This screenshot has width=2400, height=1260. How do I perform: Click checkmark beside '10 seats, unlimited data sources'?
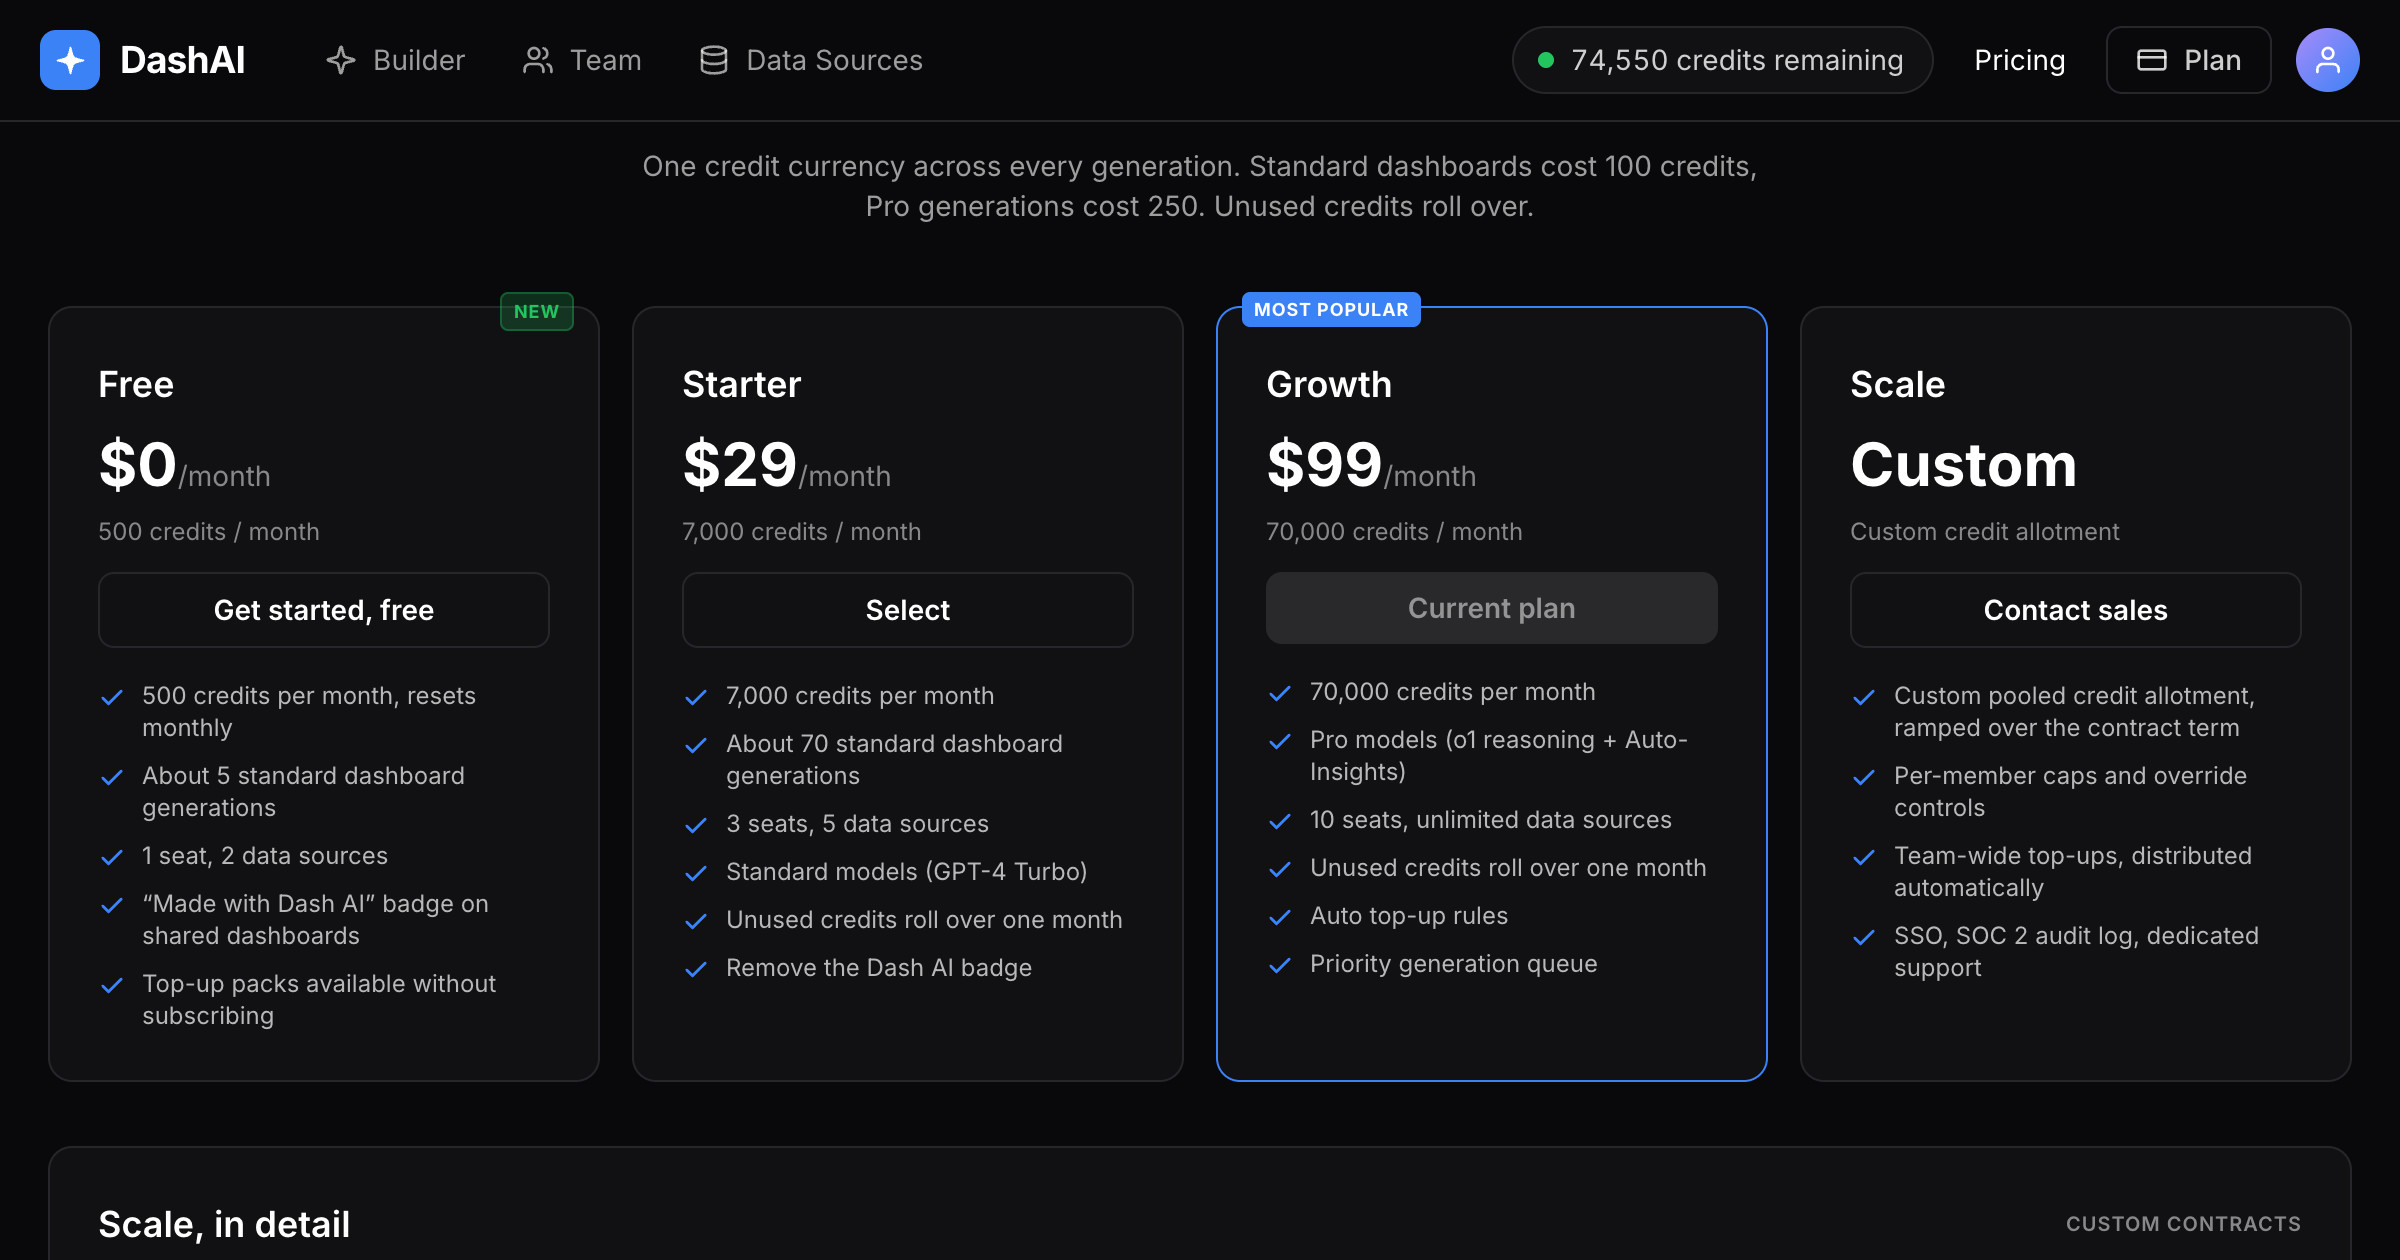pyautogui.click(x=1280, y=821)
